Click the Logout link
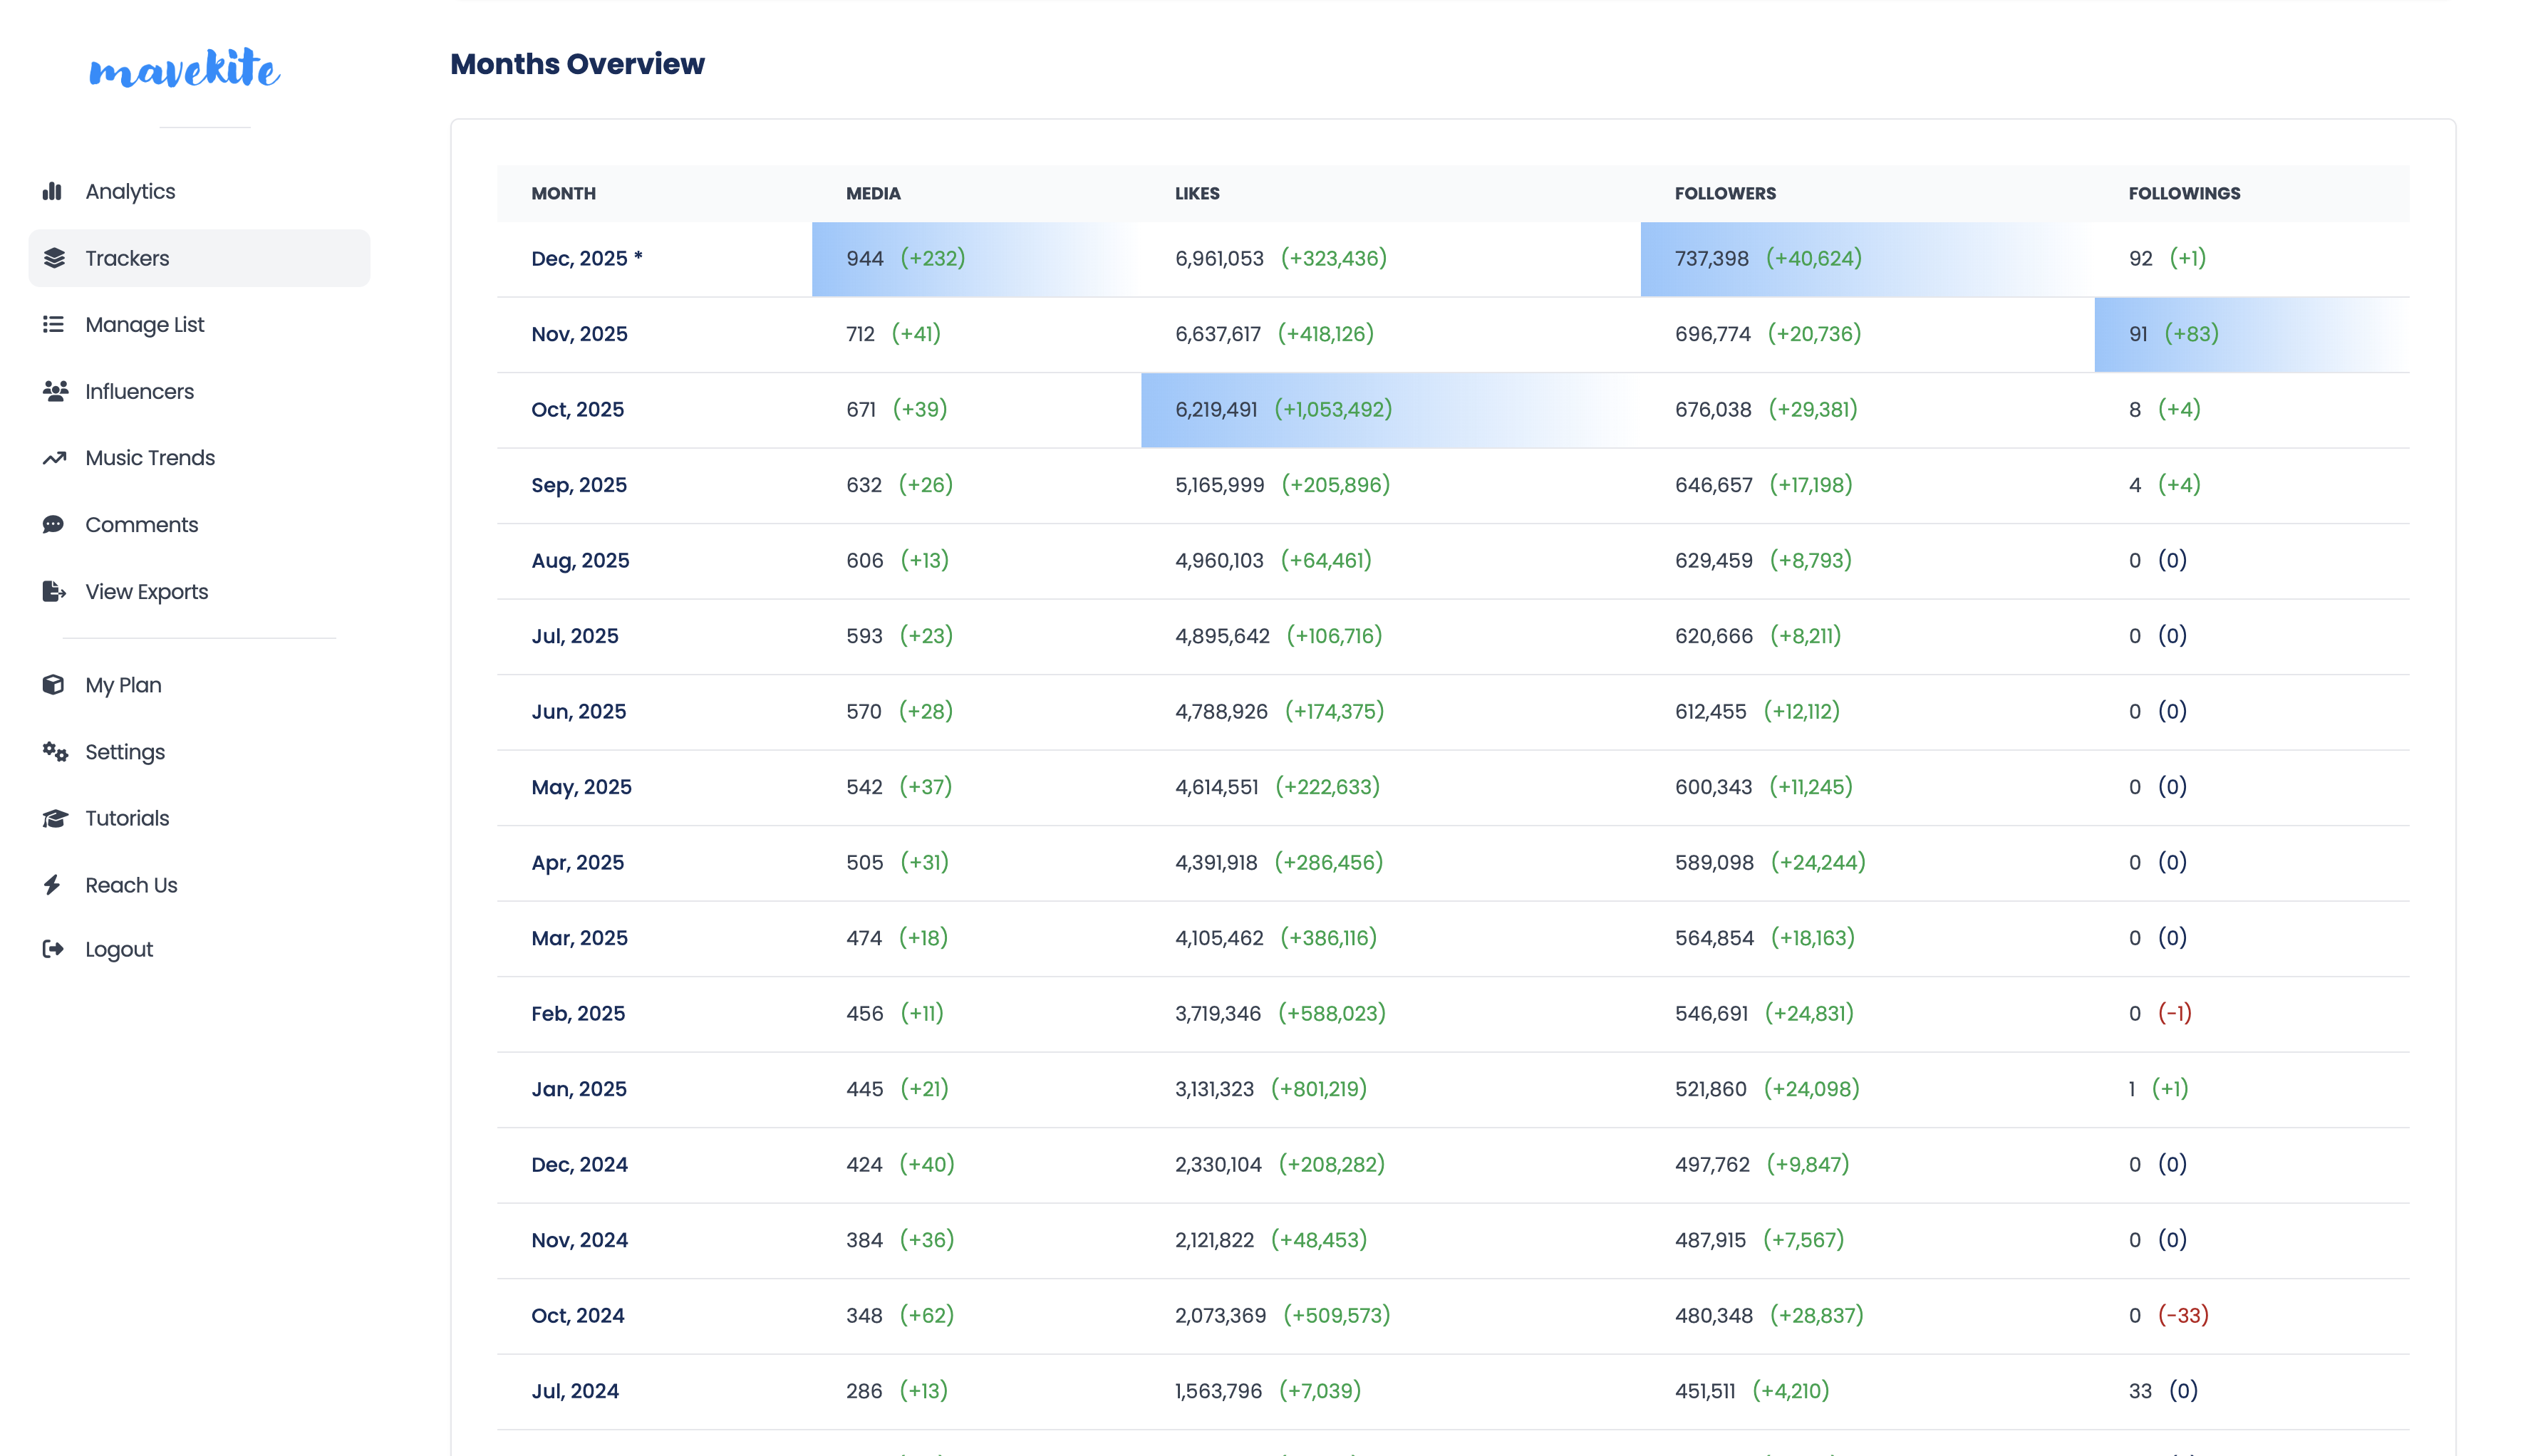 coord(118,949)
